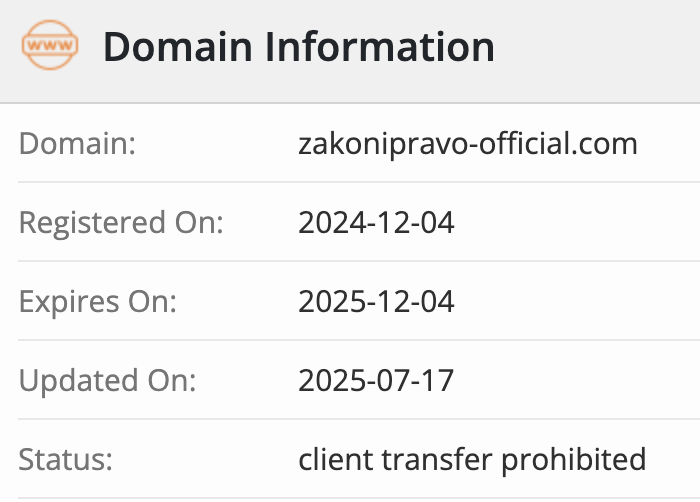
Task: Click the word transfer in the status row
Action: [436, 459]
